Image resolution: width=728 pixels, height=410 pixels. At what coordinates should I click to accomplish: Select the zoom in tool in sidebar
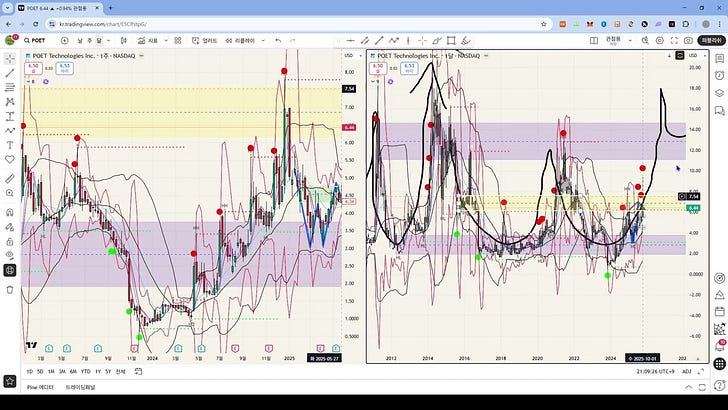[x=10, y=193]
